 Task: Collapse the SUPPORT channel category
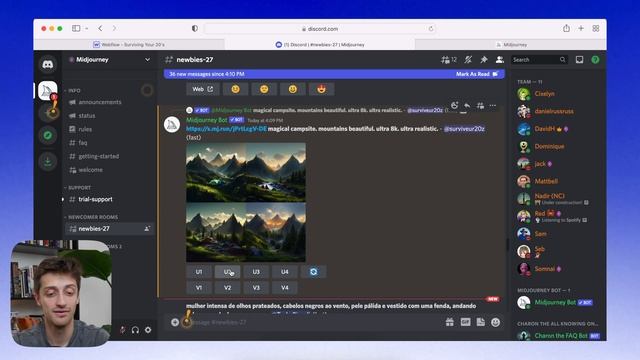(78, 188)
